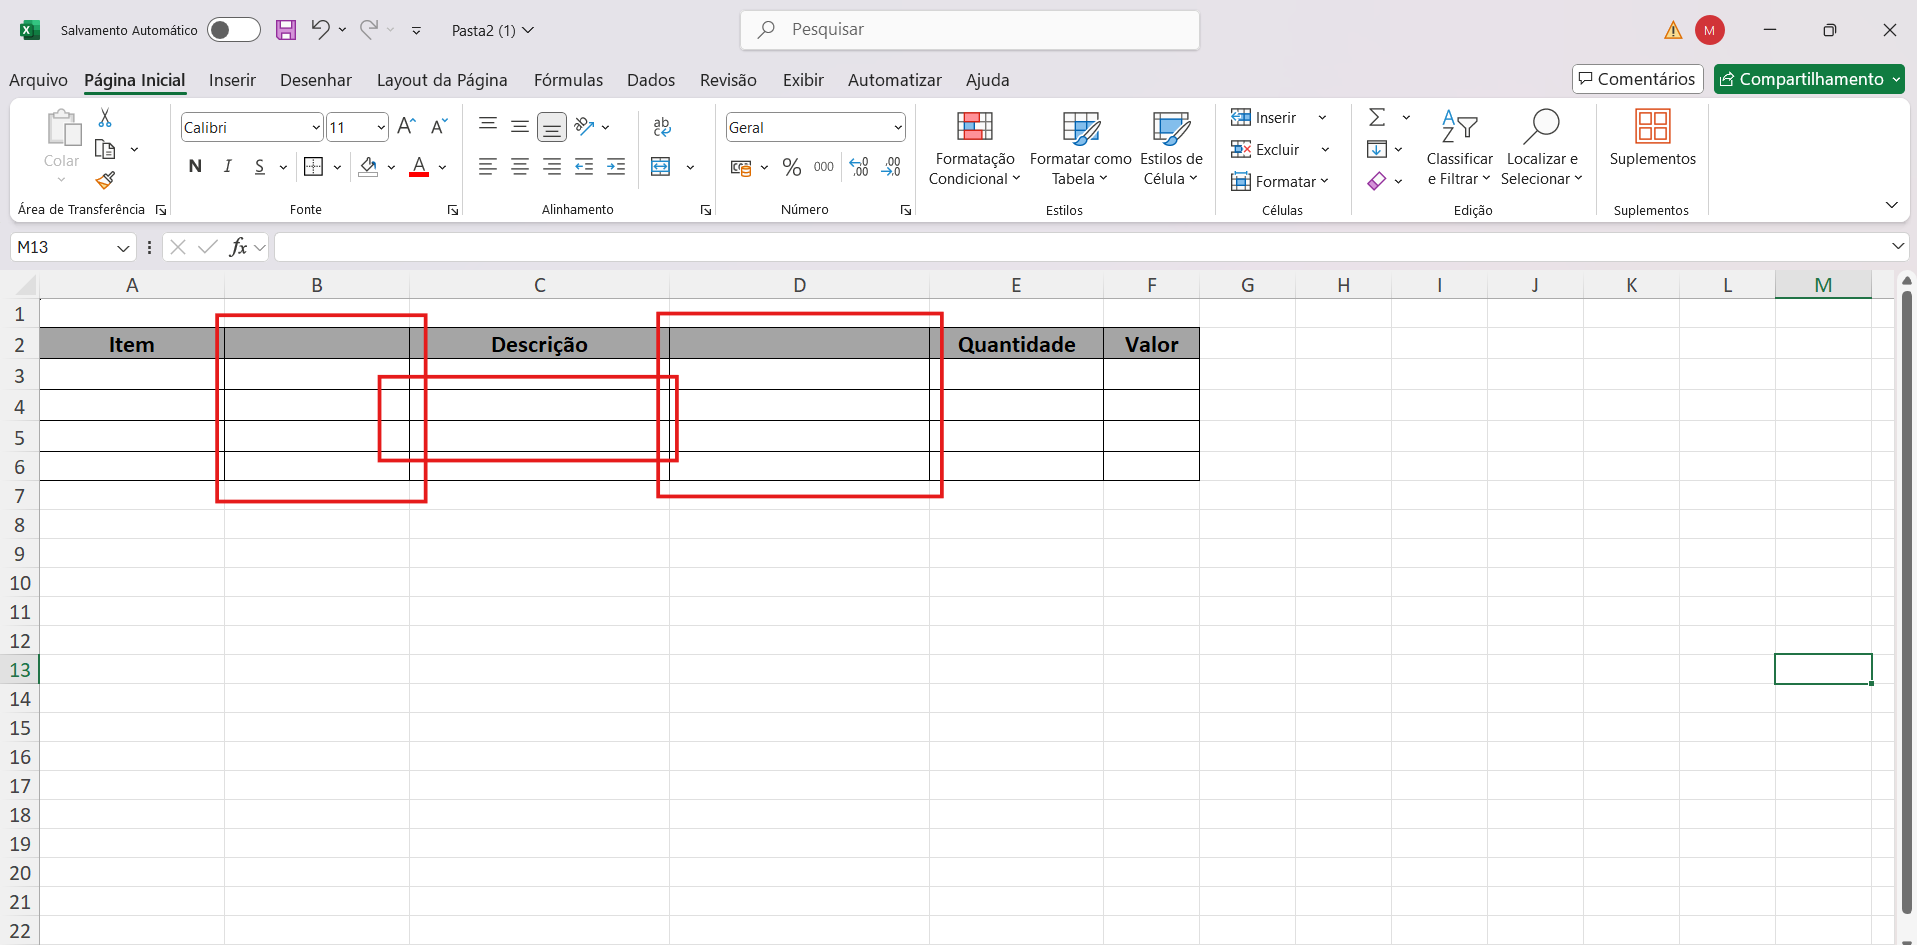This screenshot has height=945, width=1917.
Task: Click the Clear eraser icon
Action: click(x=1377, y=181)
